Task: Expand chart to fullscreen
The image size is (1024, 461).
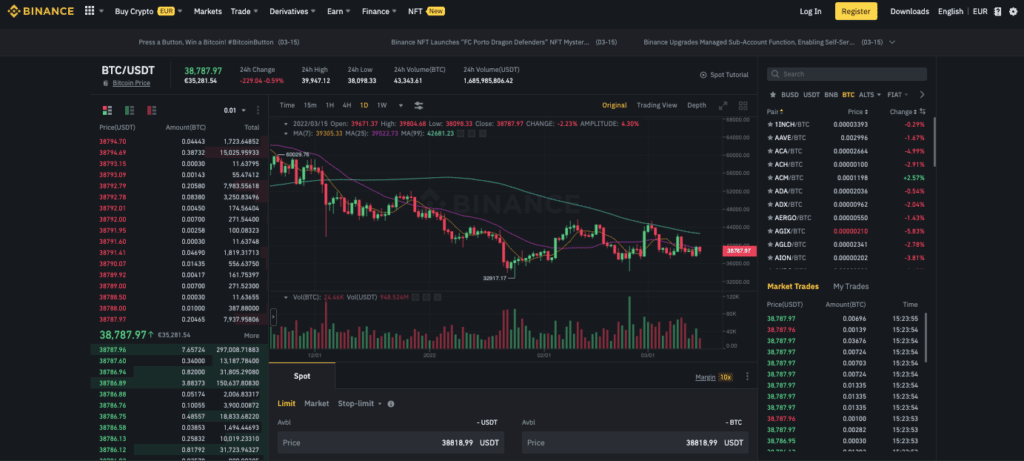Action: [724, 105]
